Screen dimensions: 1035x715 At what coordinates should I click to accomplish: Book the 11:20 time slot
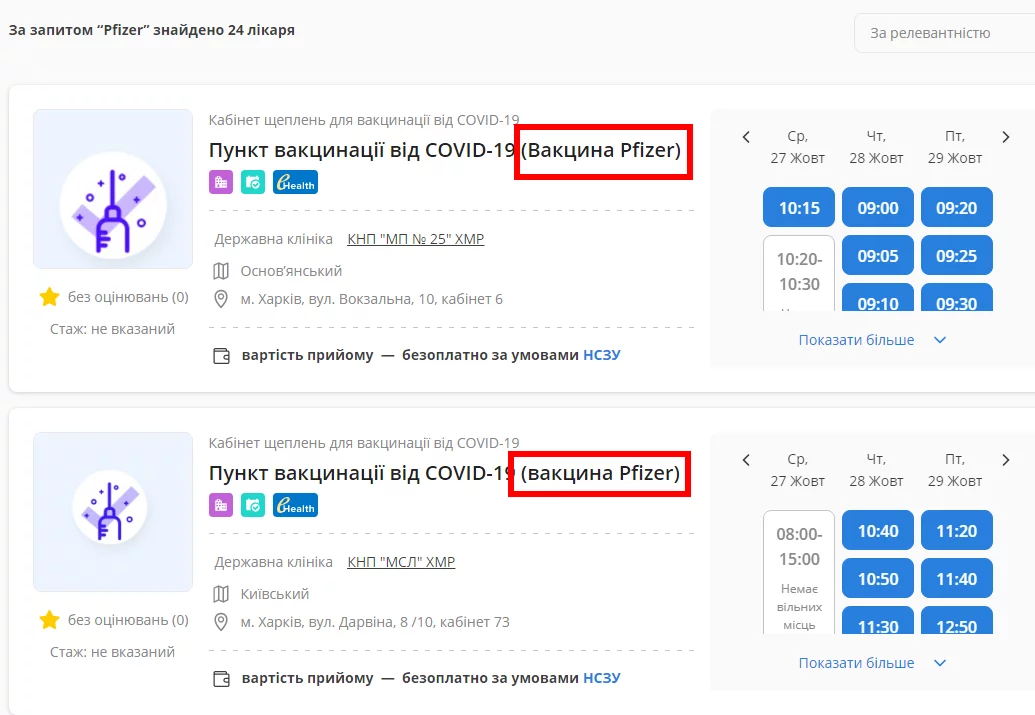click(956, 530)
